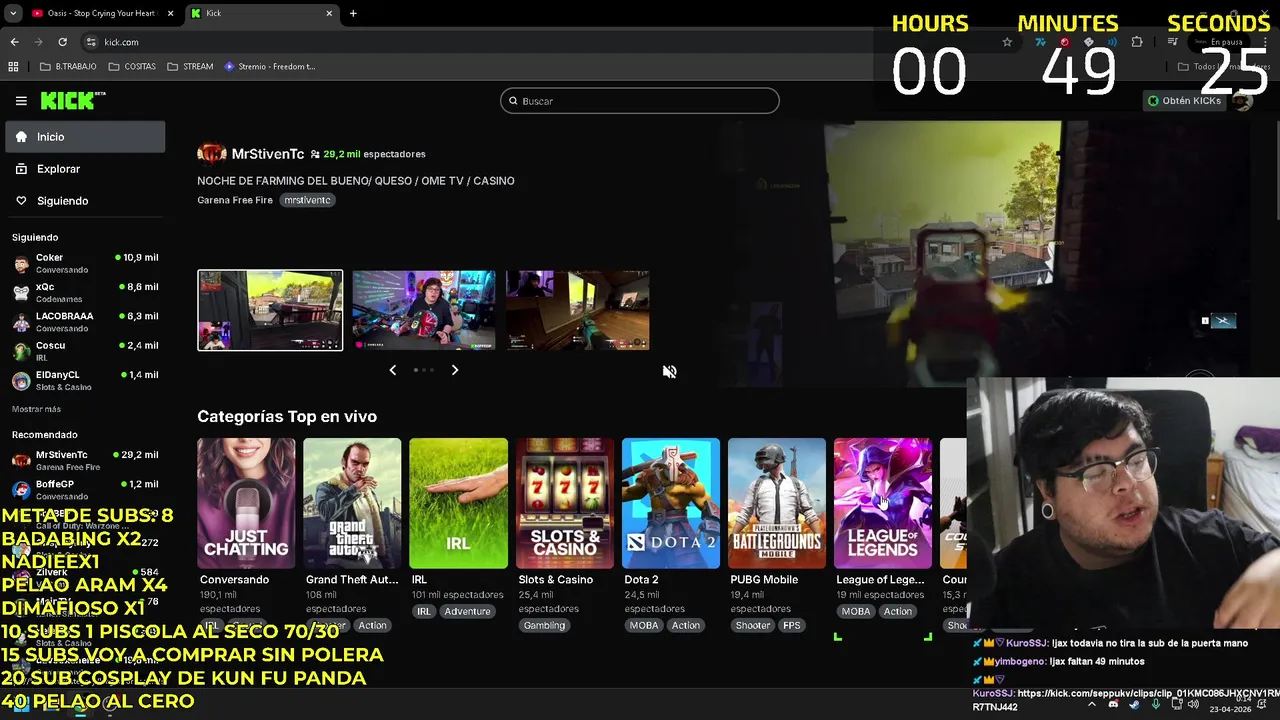Select Explorar in the sidebar
Screen dimensions: 1280x720
85,169
